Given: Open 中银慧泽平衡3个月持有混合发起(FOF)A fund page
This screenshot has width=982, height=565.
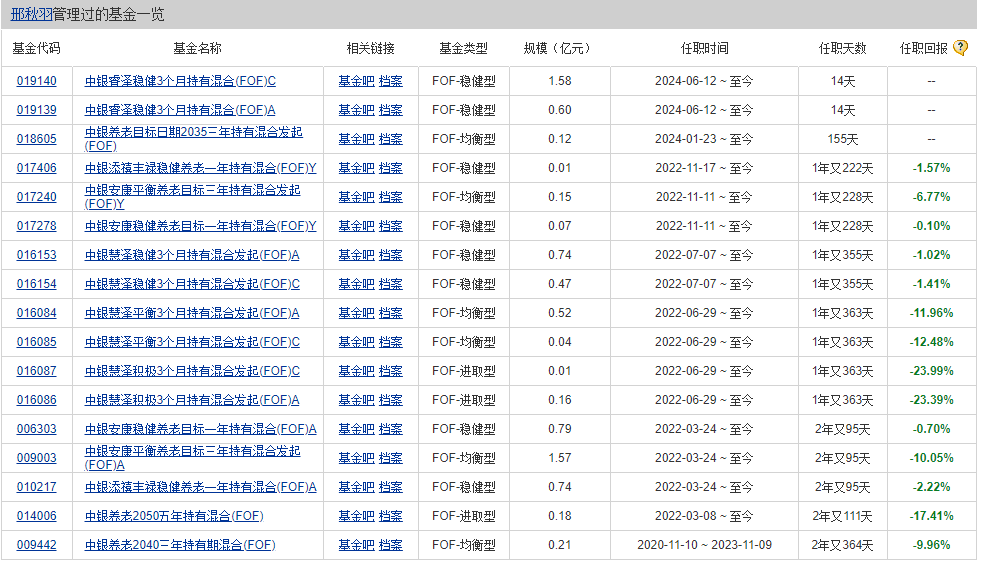Looking at the screenshot, I should (192, 313).
